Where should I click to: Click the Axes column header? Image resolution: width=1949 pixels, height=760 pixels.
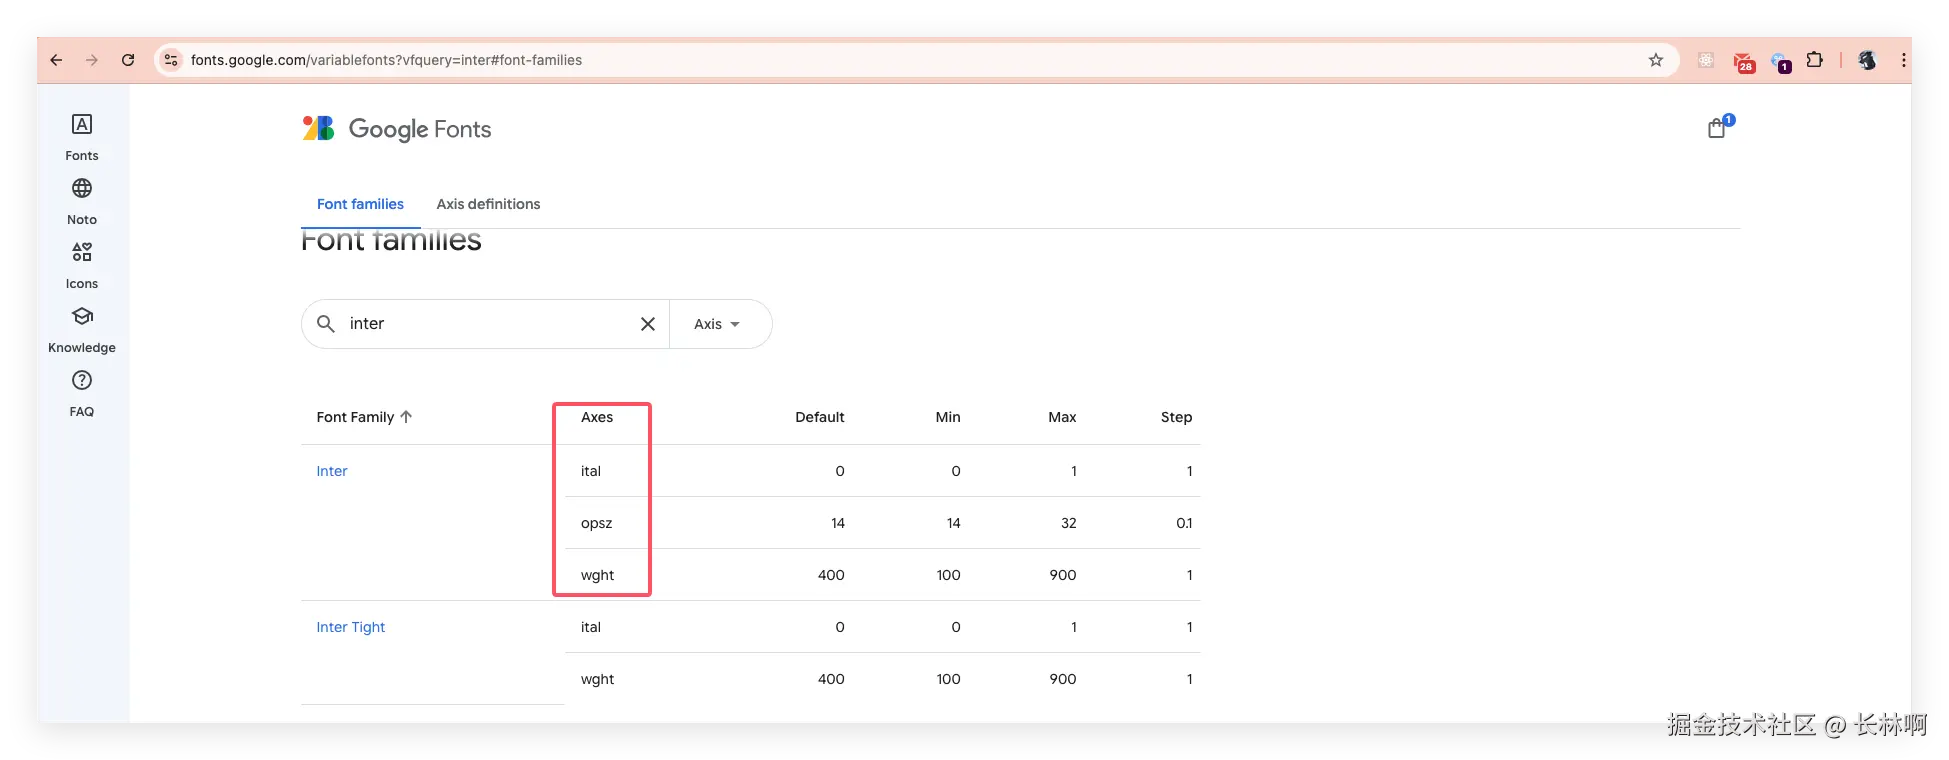click(597, 417)
